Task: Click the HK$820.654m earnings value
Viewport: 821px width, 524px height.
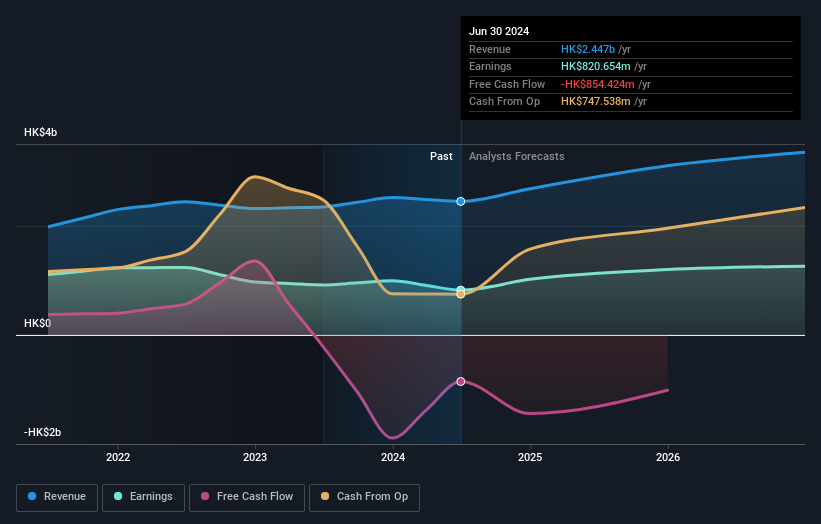Action: click(596, 66)
